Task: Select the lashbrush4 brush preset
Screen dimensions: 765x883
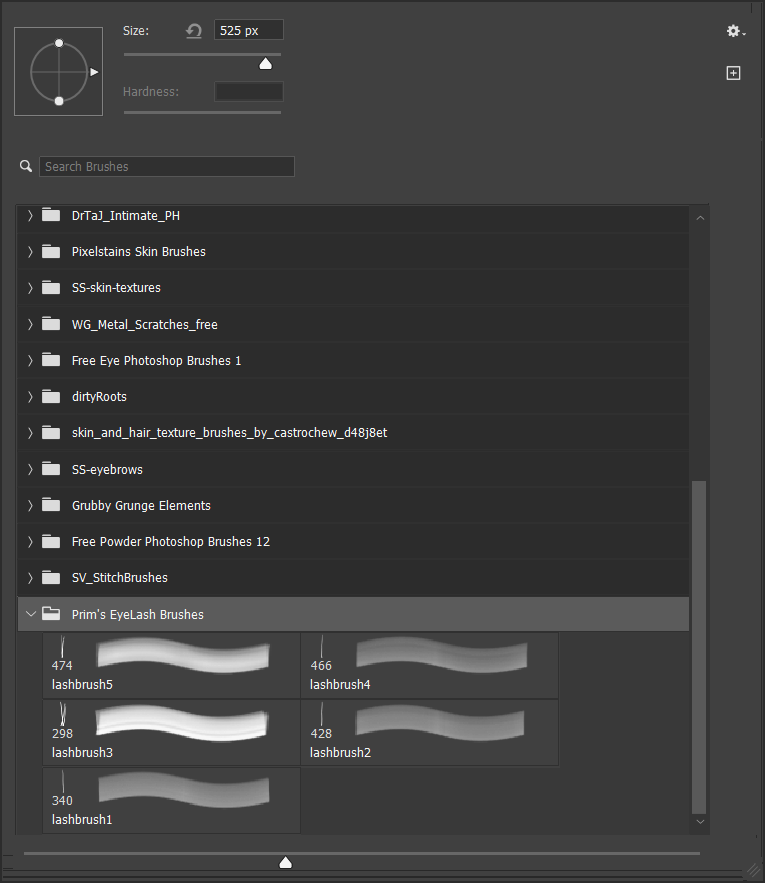Action: pyautogui.click(x=429, y=665)
